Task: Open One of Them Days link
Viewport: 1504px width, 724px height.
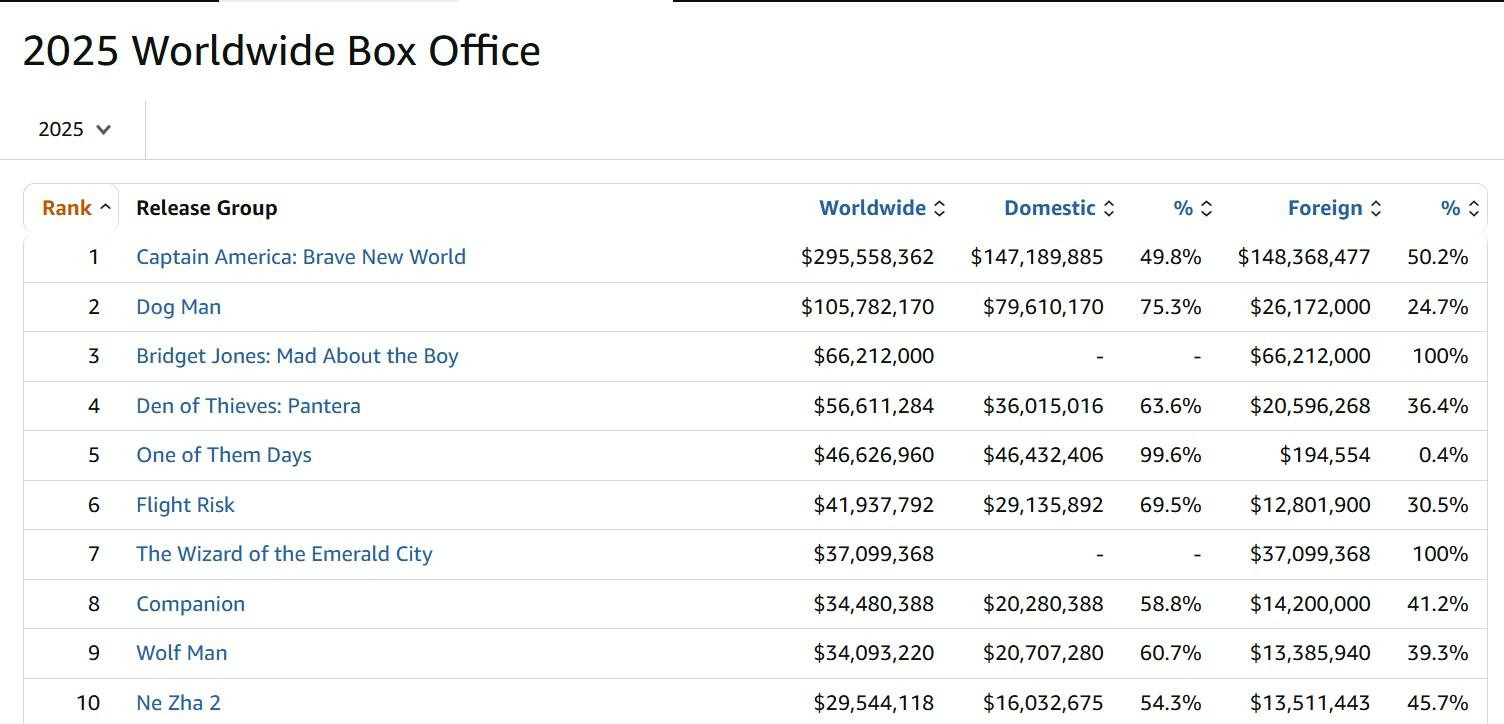Action: click(224, 455)
